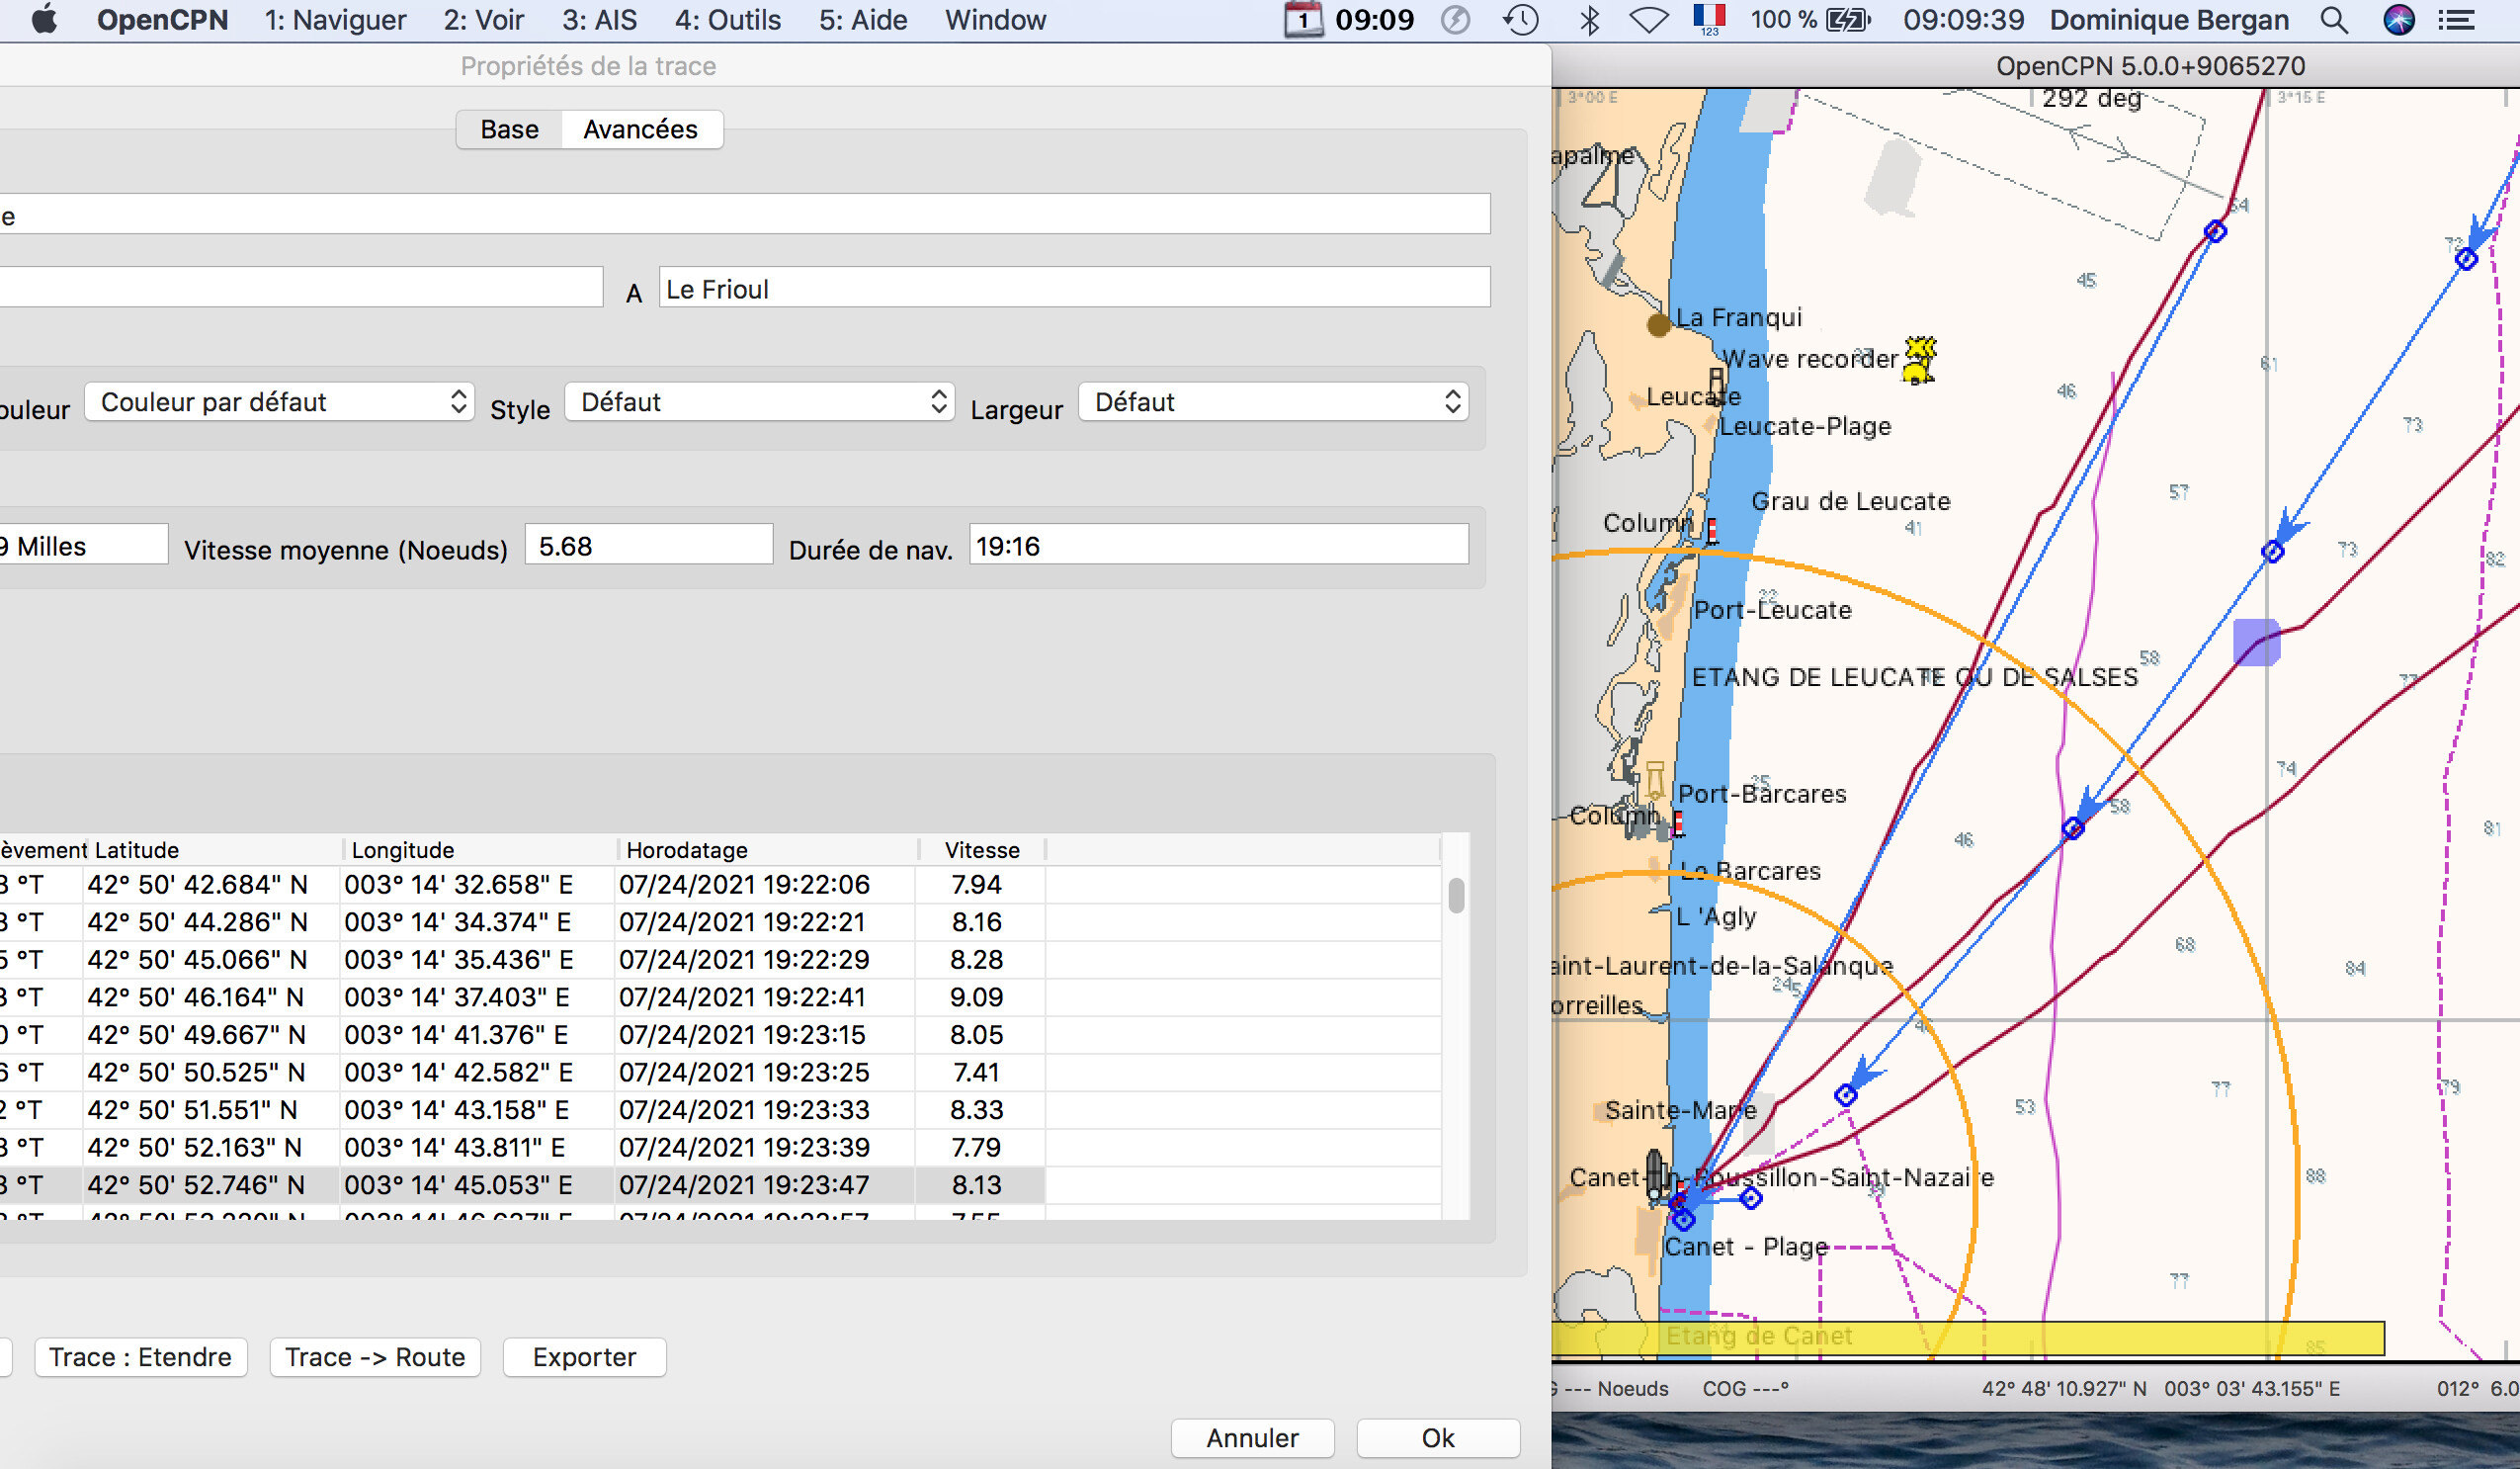Screen dimensions: 2520x1469
Task: Click the Vitesse column header
Action: click(981, 849)
